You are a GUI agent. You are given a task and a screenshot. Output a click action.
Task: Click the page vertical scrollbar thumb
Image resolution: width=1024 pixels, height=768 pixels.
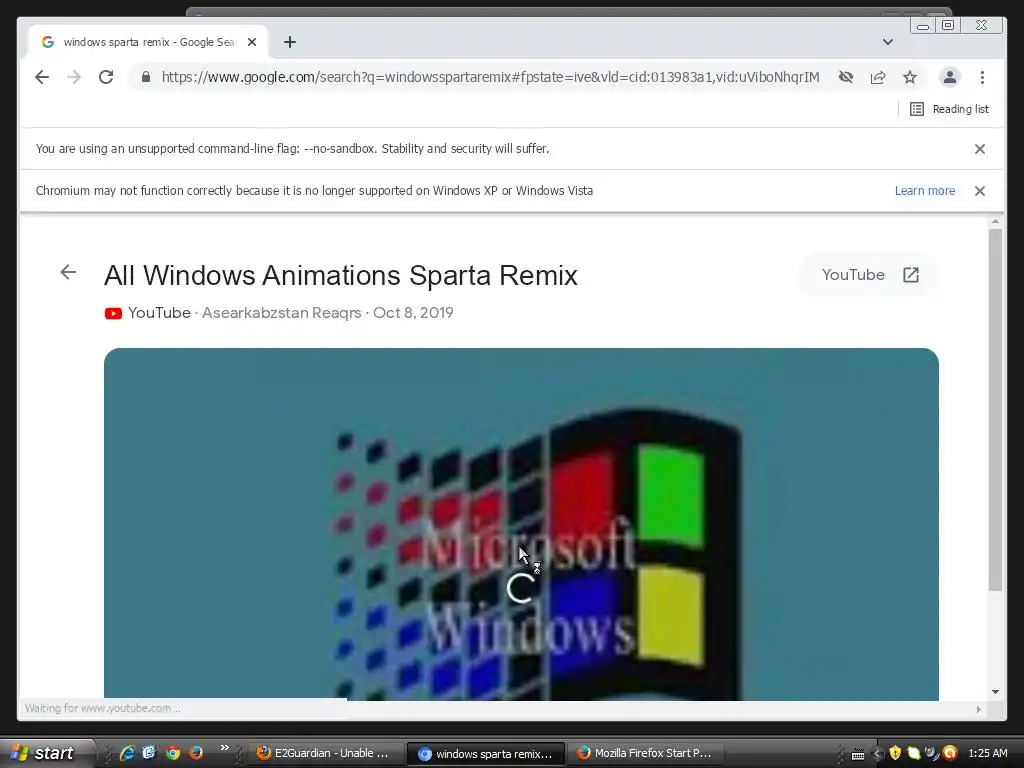point(995,409)
